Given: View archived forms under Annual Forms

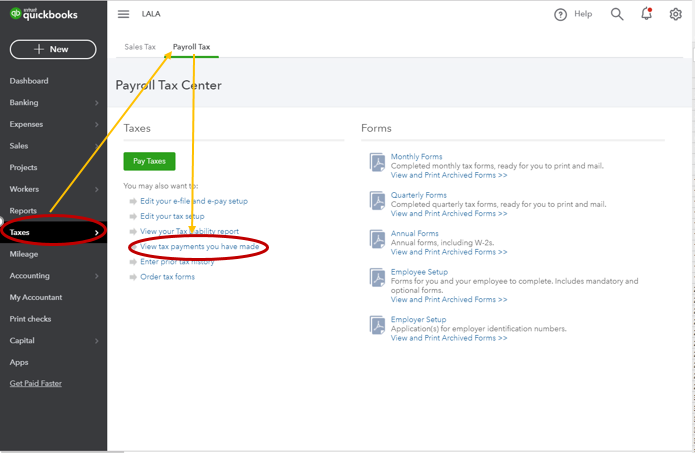Looking at the screenshot, I should tap(449, 252).
